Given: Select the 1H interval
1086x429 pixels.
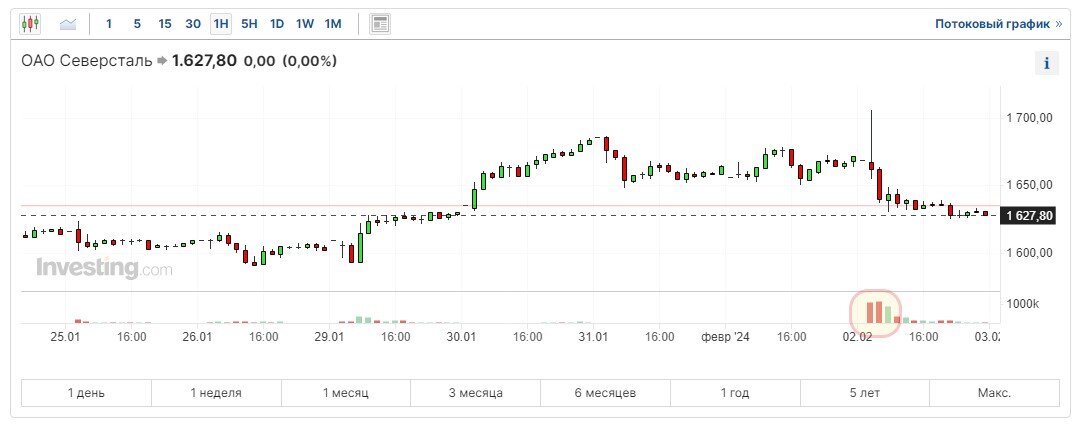Looking at the screenshot, I should pos(221,24).
